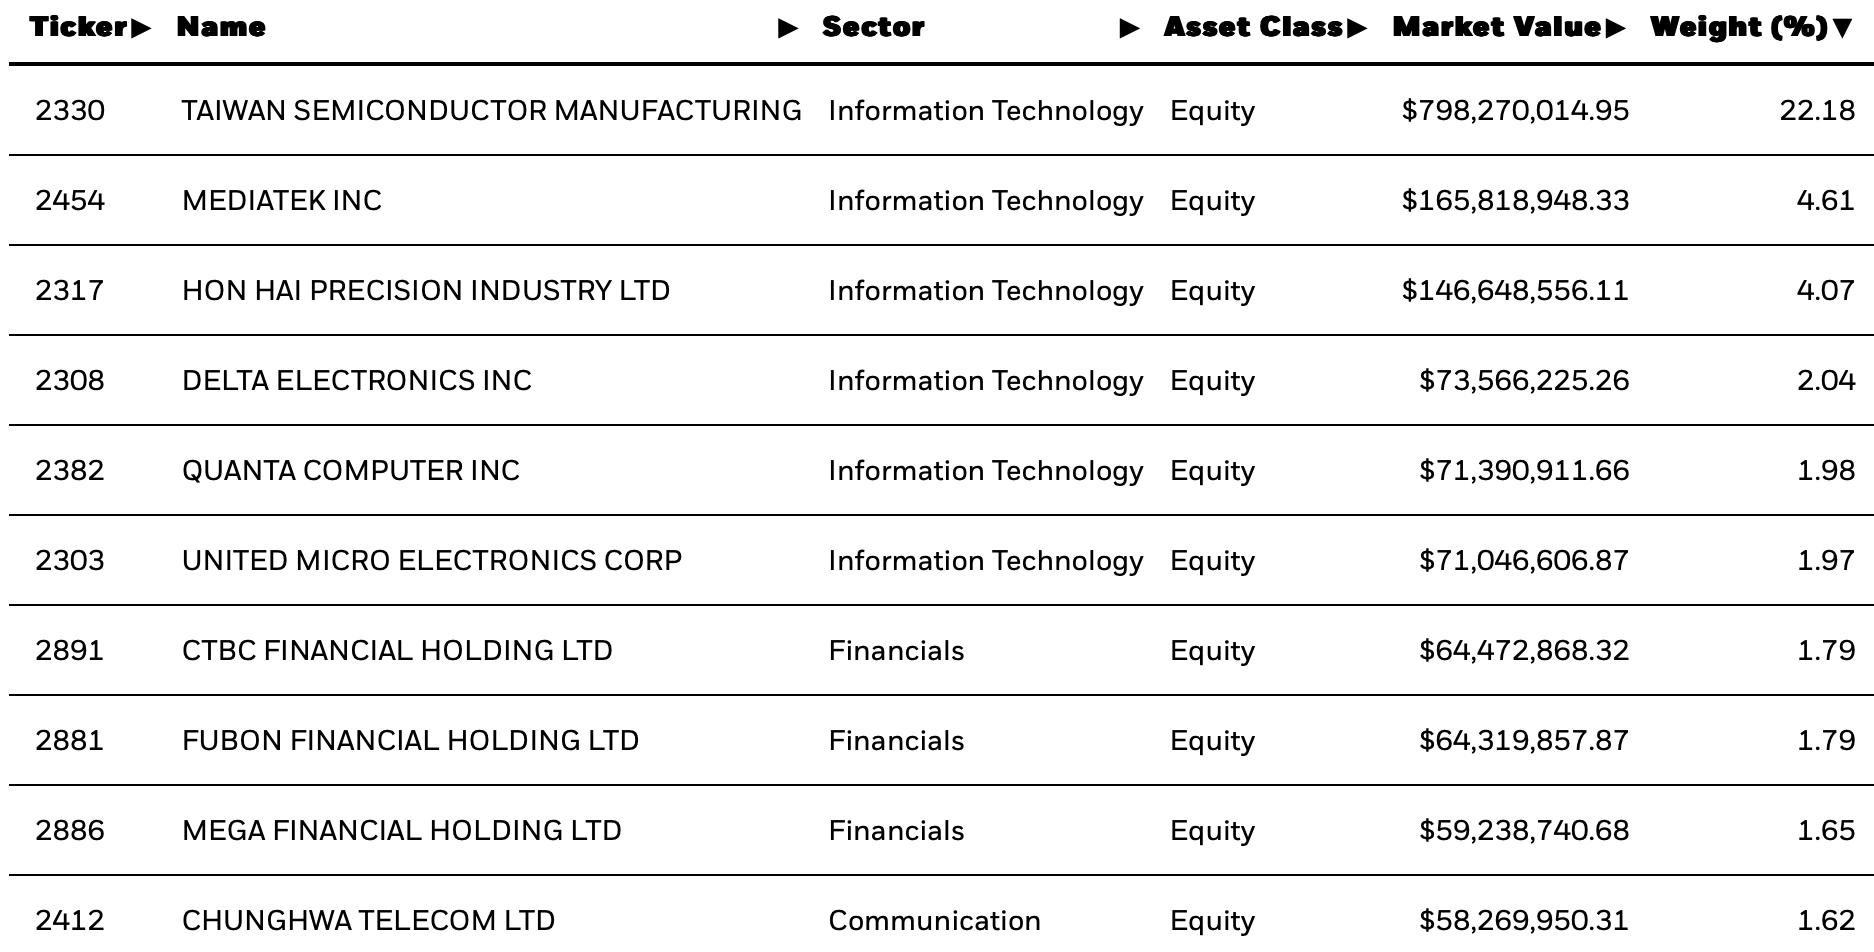Select HON HAI PRECISION INDUSTRY LTD

[x=426, y=290]
